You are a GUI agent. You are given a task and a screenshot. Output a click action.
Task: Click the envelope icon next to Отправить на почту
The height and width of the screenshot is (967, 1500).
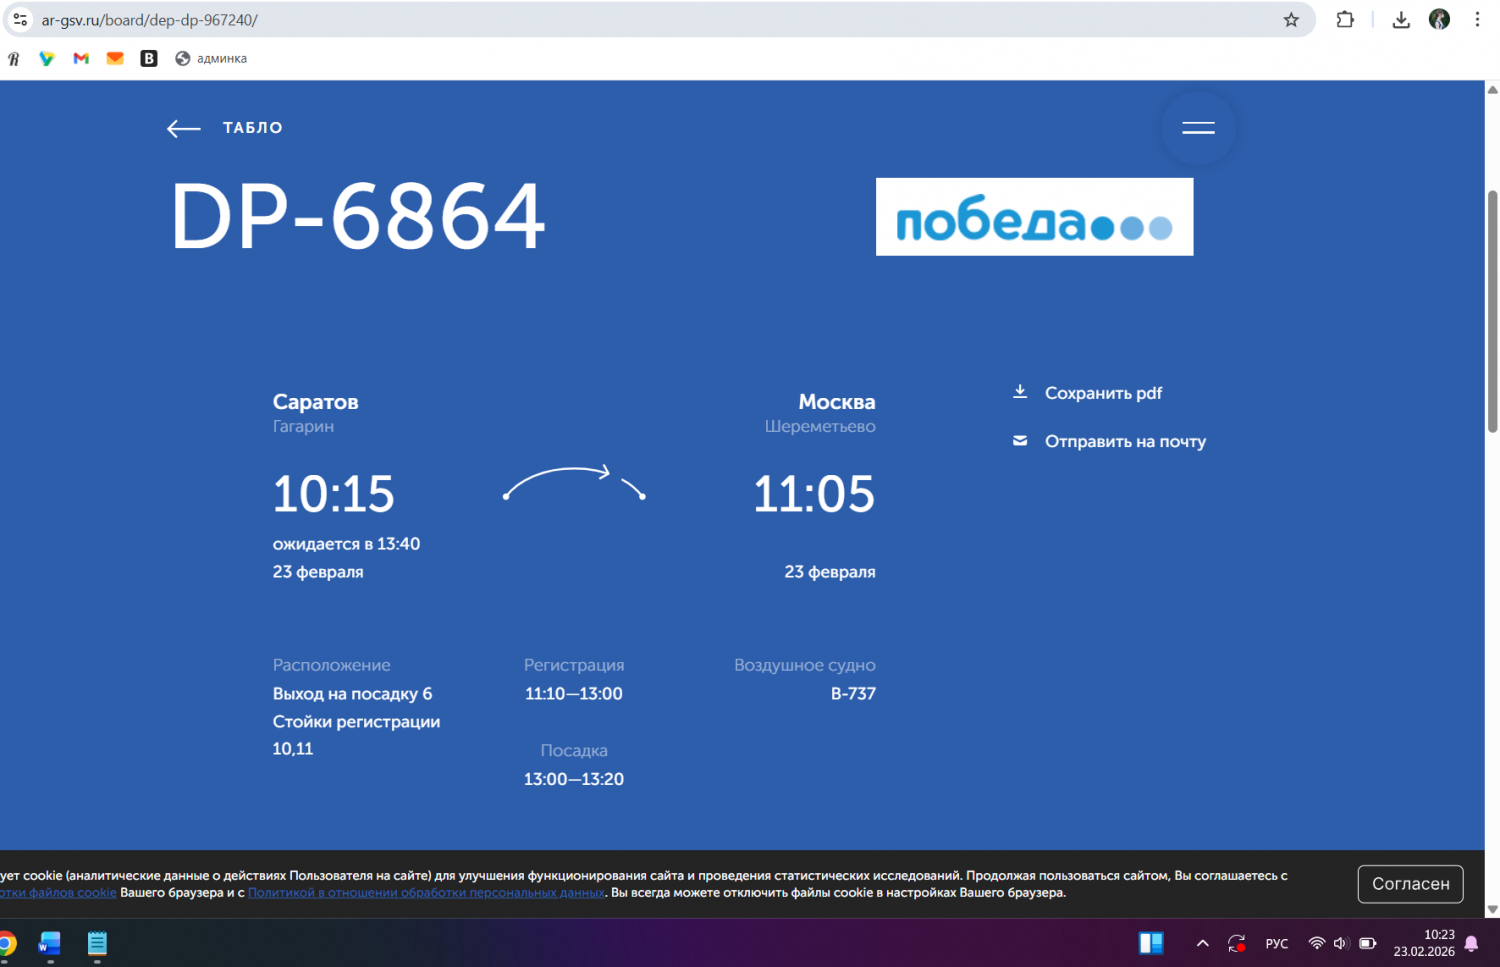pos(1020,441)
